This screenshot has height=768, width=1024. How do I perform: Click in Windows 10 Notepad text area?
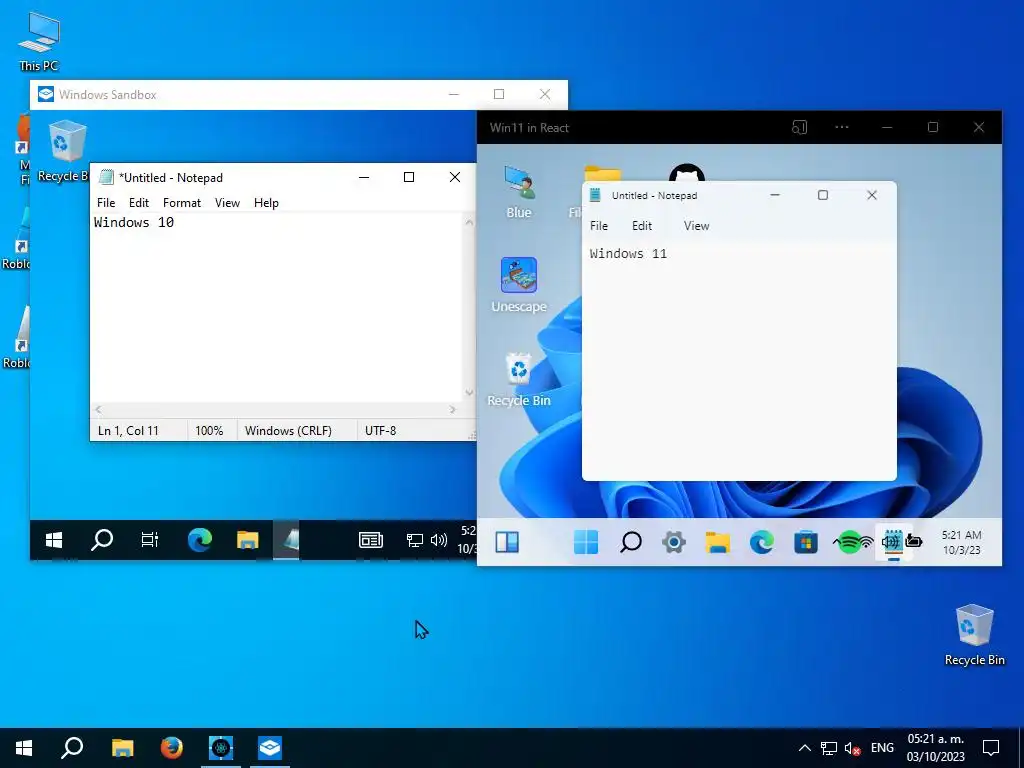click(276, 307)
